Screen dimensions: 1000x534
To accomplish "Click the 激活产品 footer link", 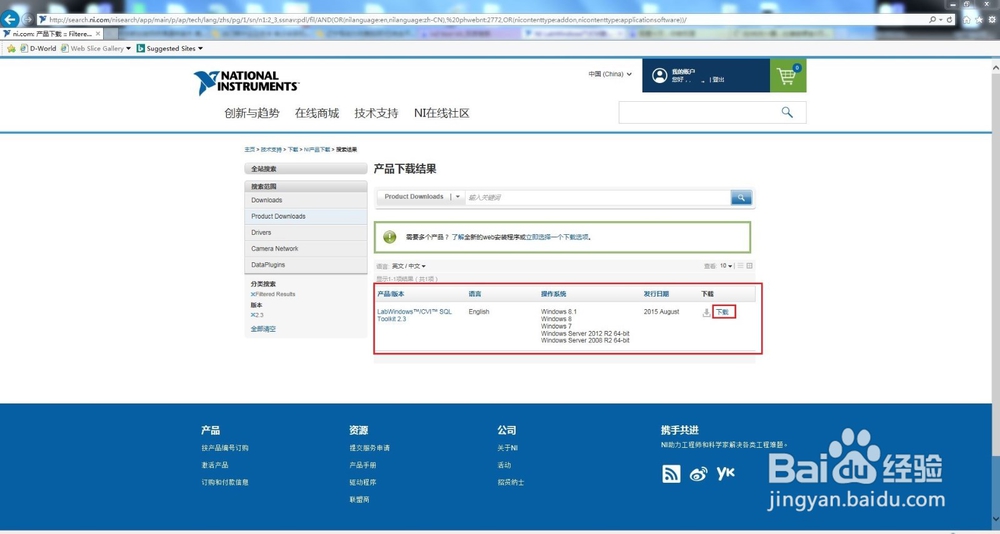I will (215, 465).
